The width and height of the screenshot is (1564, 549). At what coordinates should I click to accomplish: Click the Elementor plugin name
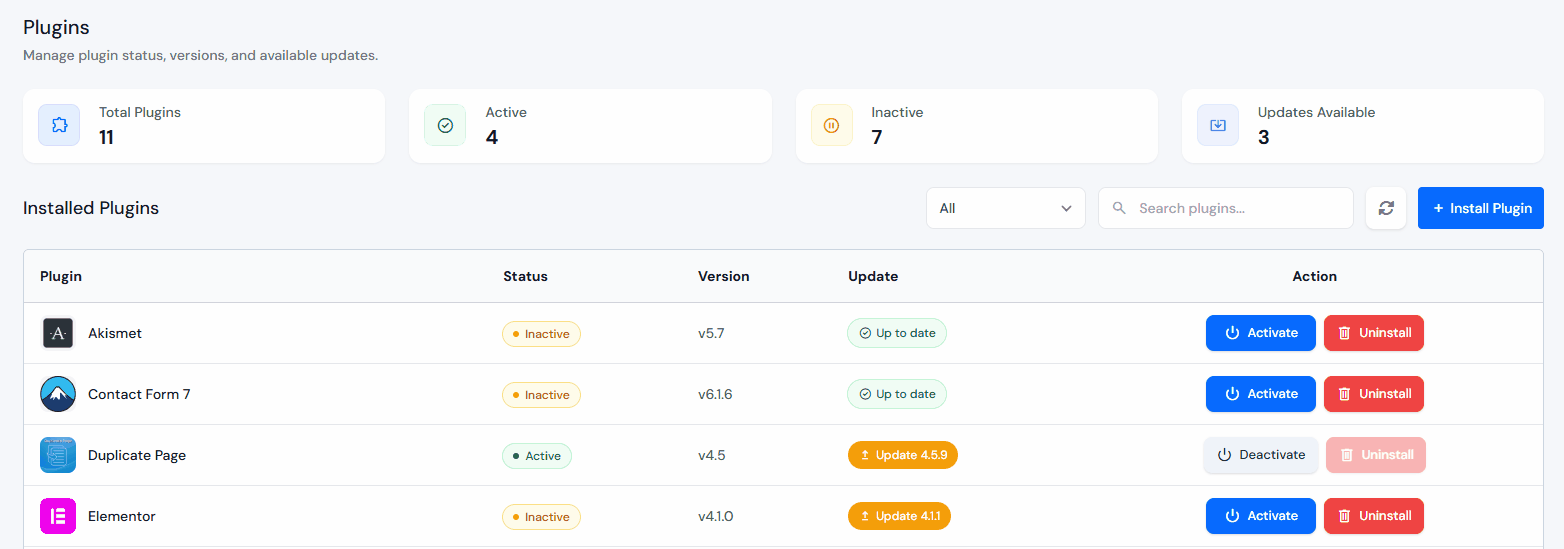(122, 516)
